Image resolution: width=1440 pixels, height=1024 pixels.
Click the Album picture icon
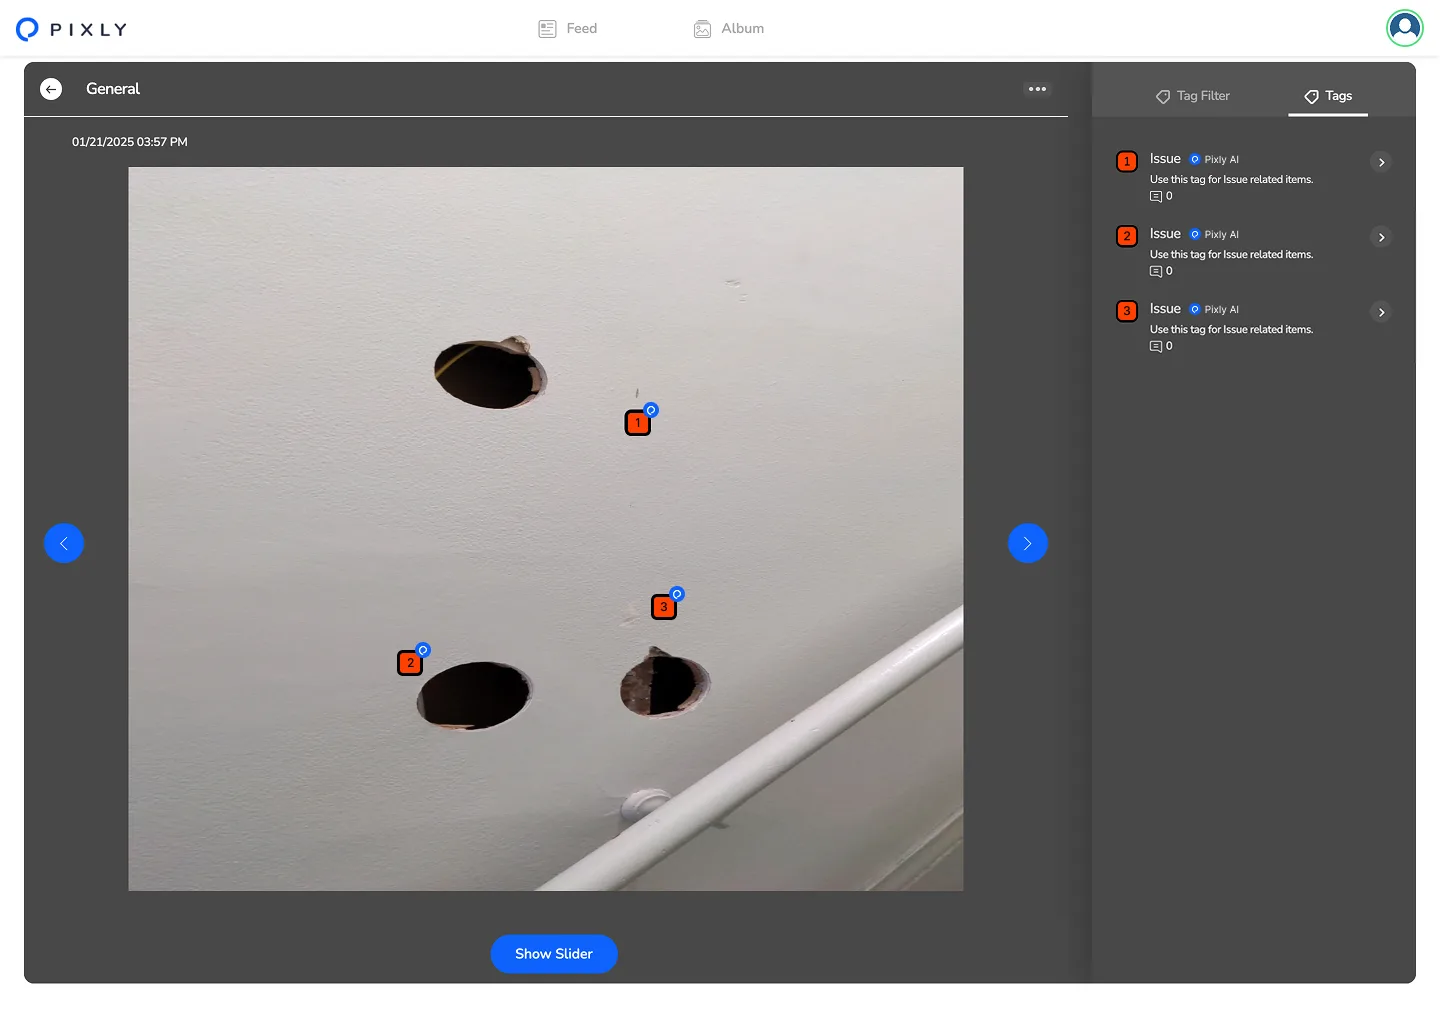point(703,29)
